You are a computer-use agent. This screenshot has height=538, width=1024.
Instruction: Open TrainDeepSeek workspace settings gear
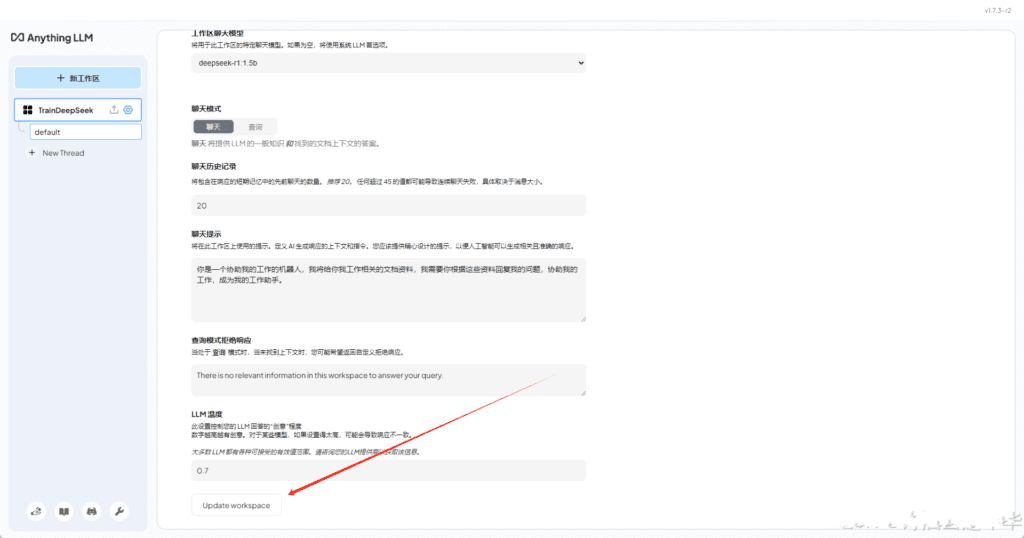click(128, 110)
